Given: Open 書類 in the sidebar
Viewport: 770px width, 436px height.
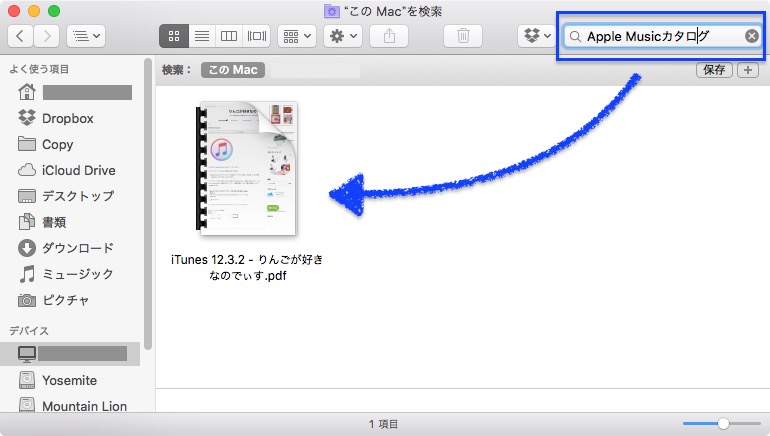Looking at the screenshot, I should coord(42,222).
